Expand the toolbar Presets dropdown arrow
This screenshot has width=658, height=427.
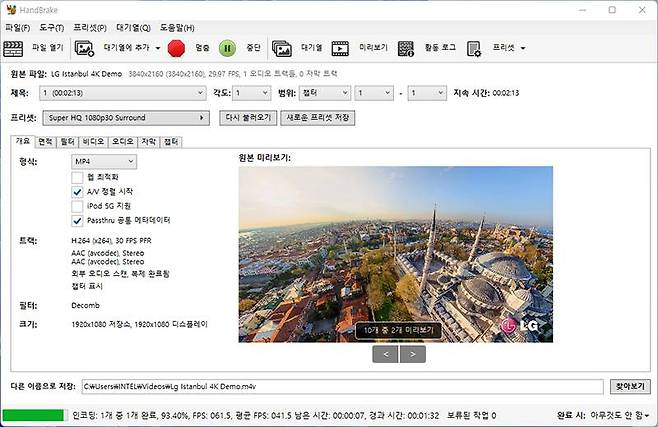tap(523, 48)
